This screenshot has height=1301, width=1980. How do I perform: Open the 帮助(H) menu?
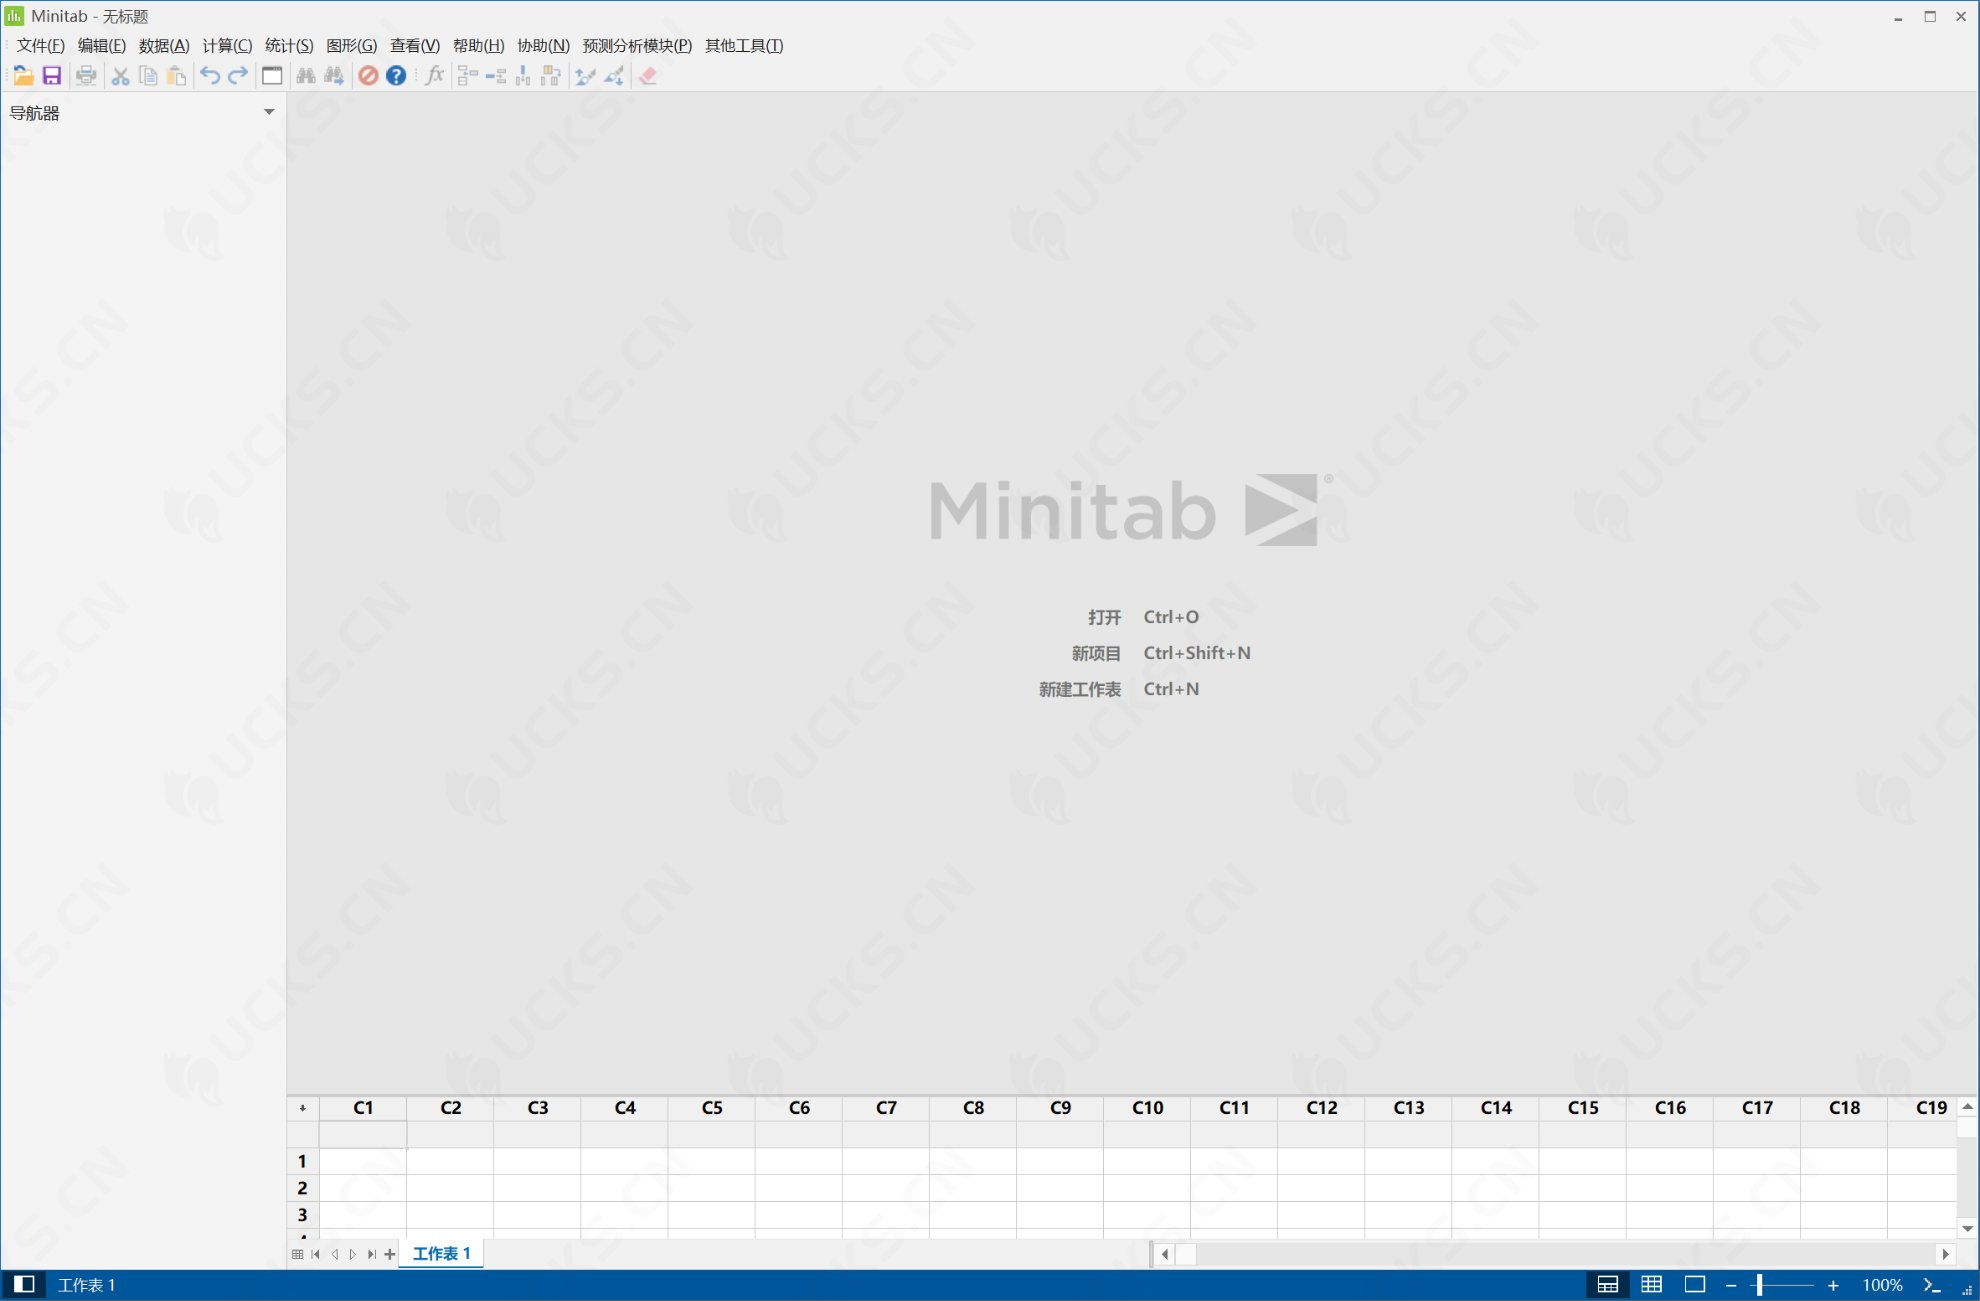pyautogui.click(x=479, y=46)
